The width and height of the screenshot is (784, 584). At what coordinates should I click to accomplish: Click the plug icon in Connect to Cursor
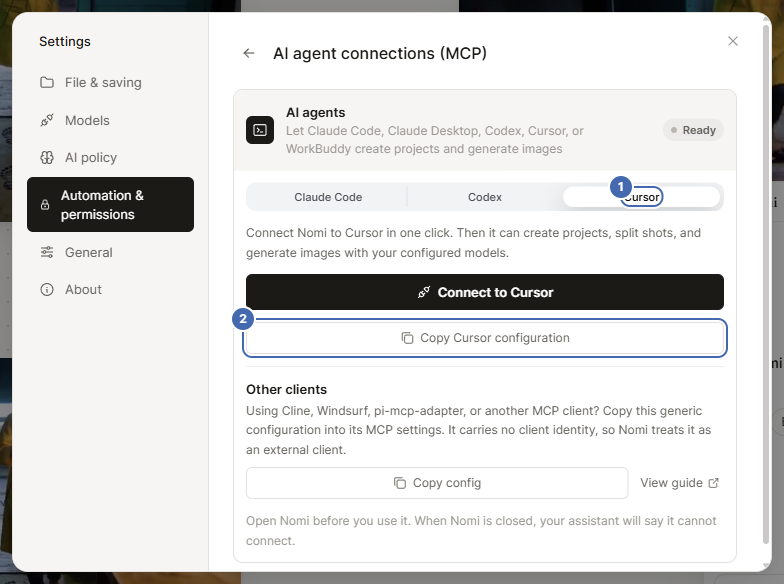pos(424,292)
